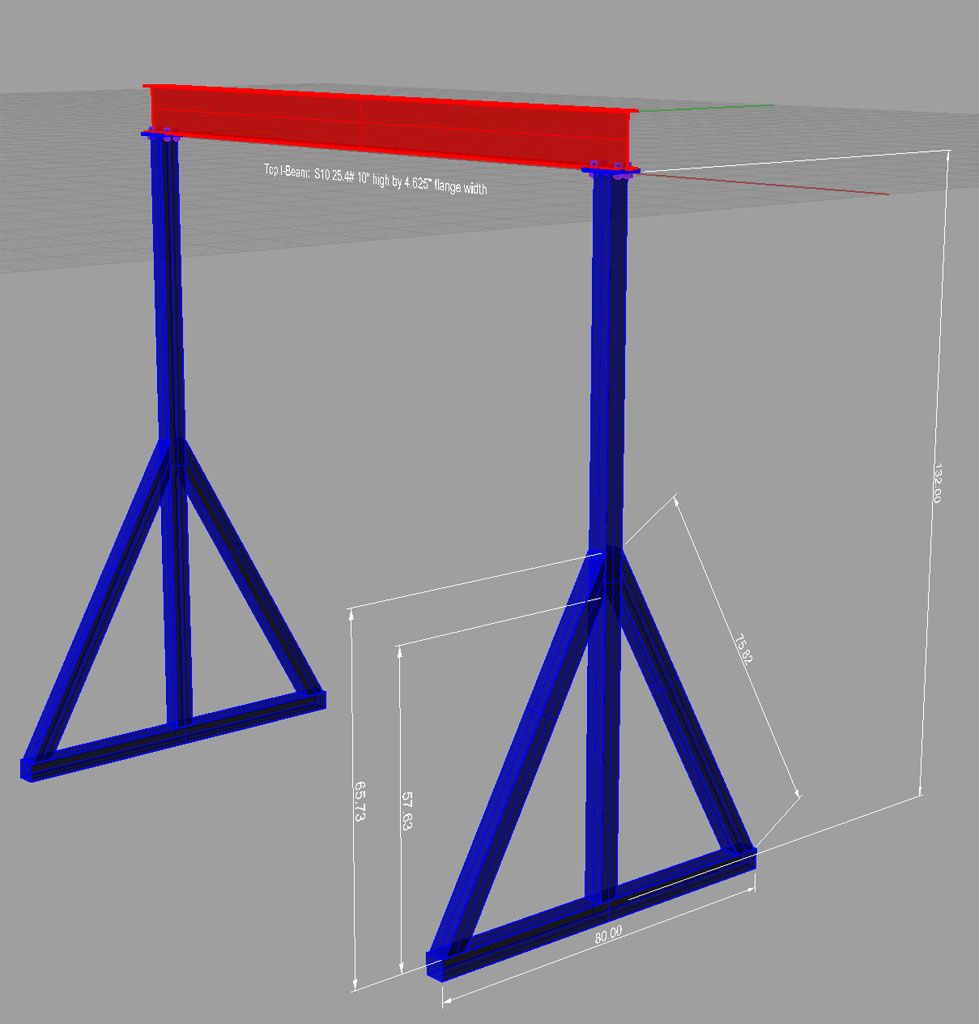The height and width of the screenshot is (1024, 979).
Task: Click the green axis line
Action: (x=705, y=108)
